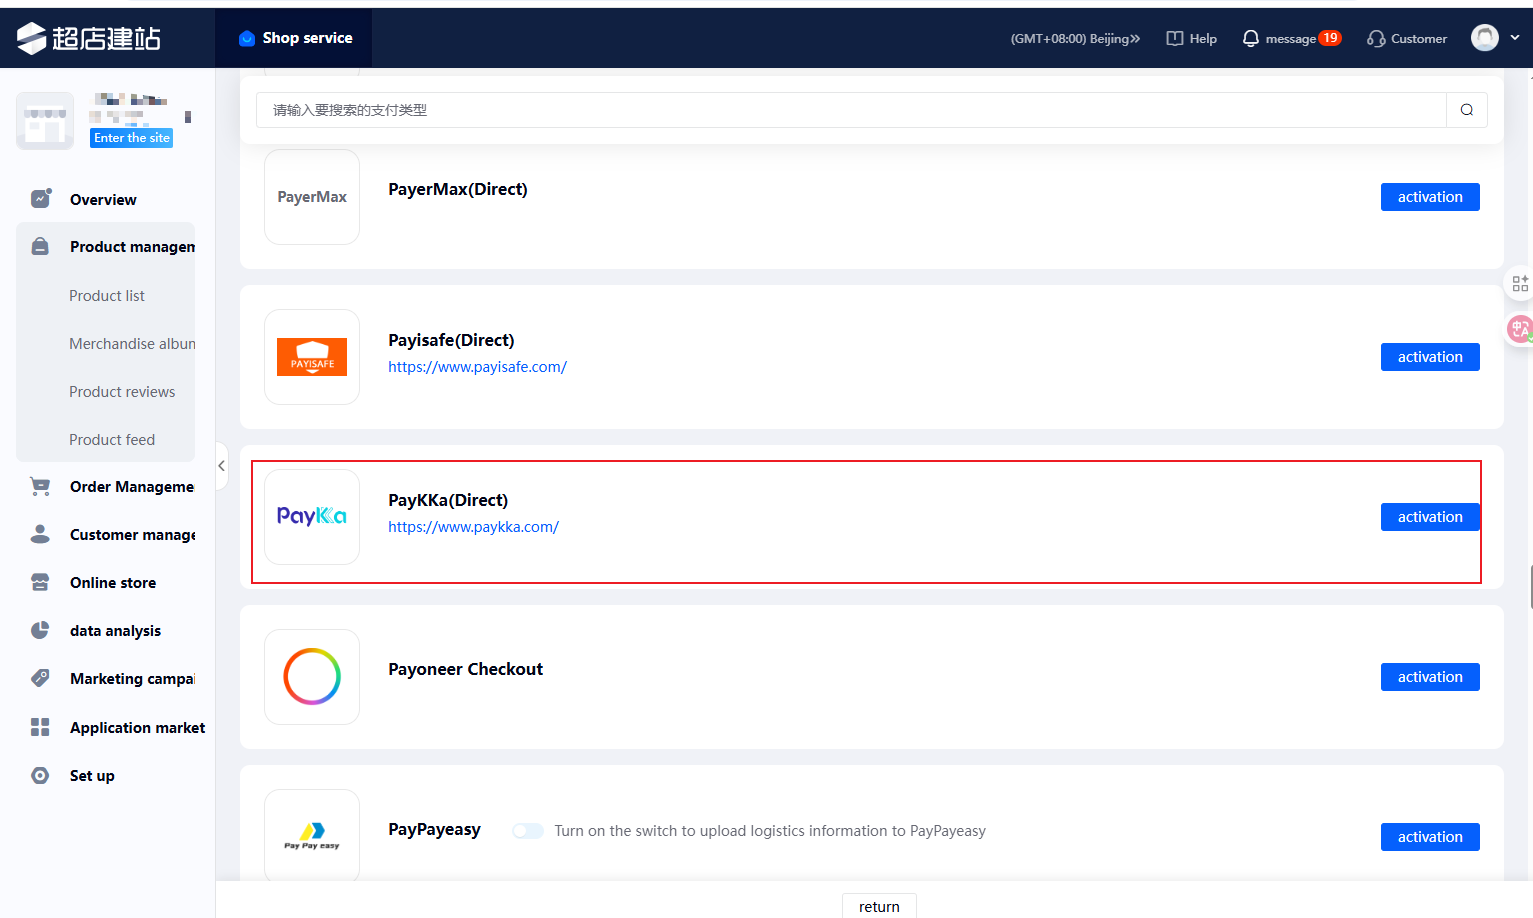
Task: Expand the user avatar dropdown arrow
Action: [1514, 38]
